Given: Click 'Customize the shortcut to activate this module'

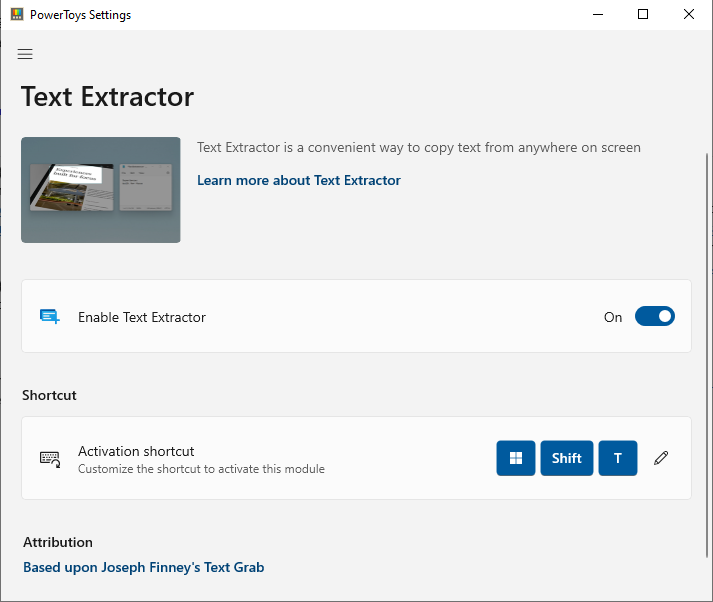Looking at the screenshot, I should [201, 469].
